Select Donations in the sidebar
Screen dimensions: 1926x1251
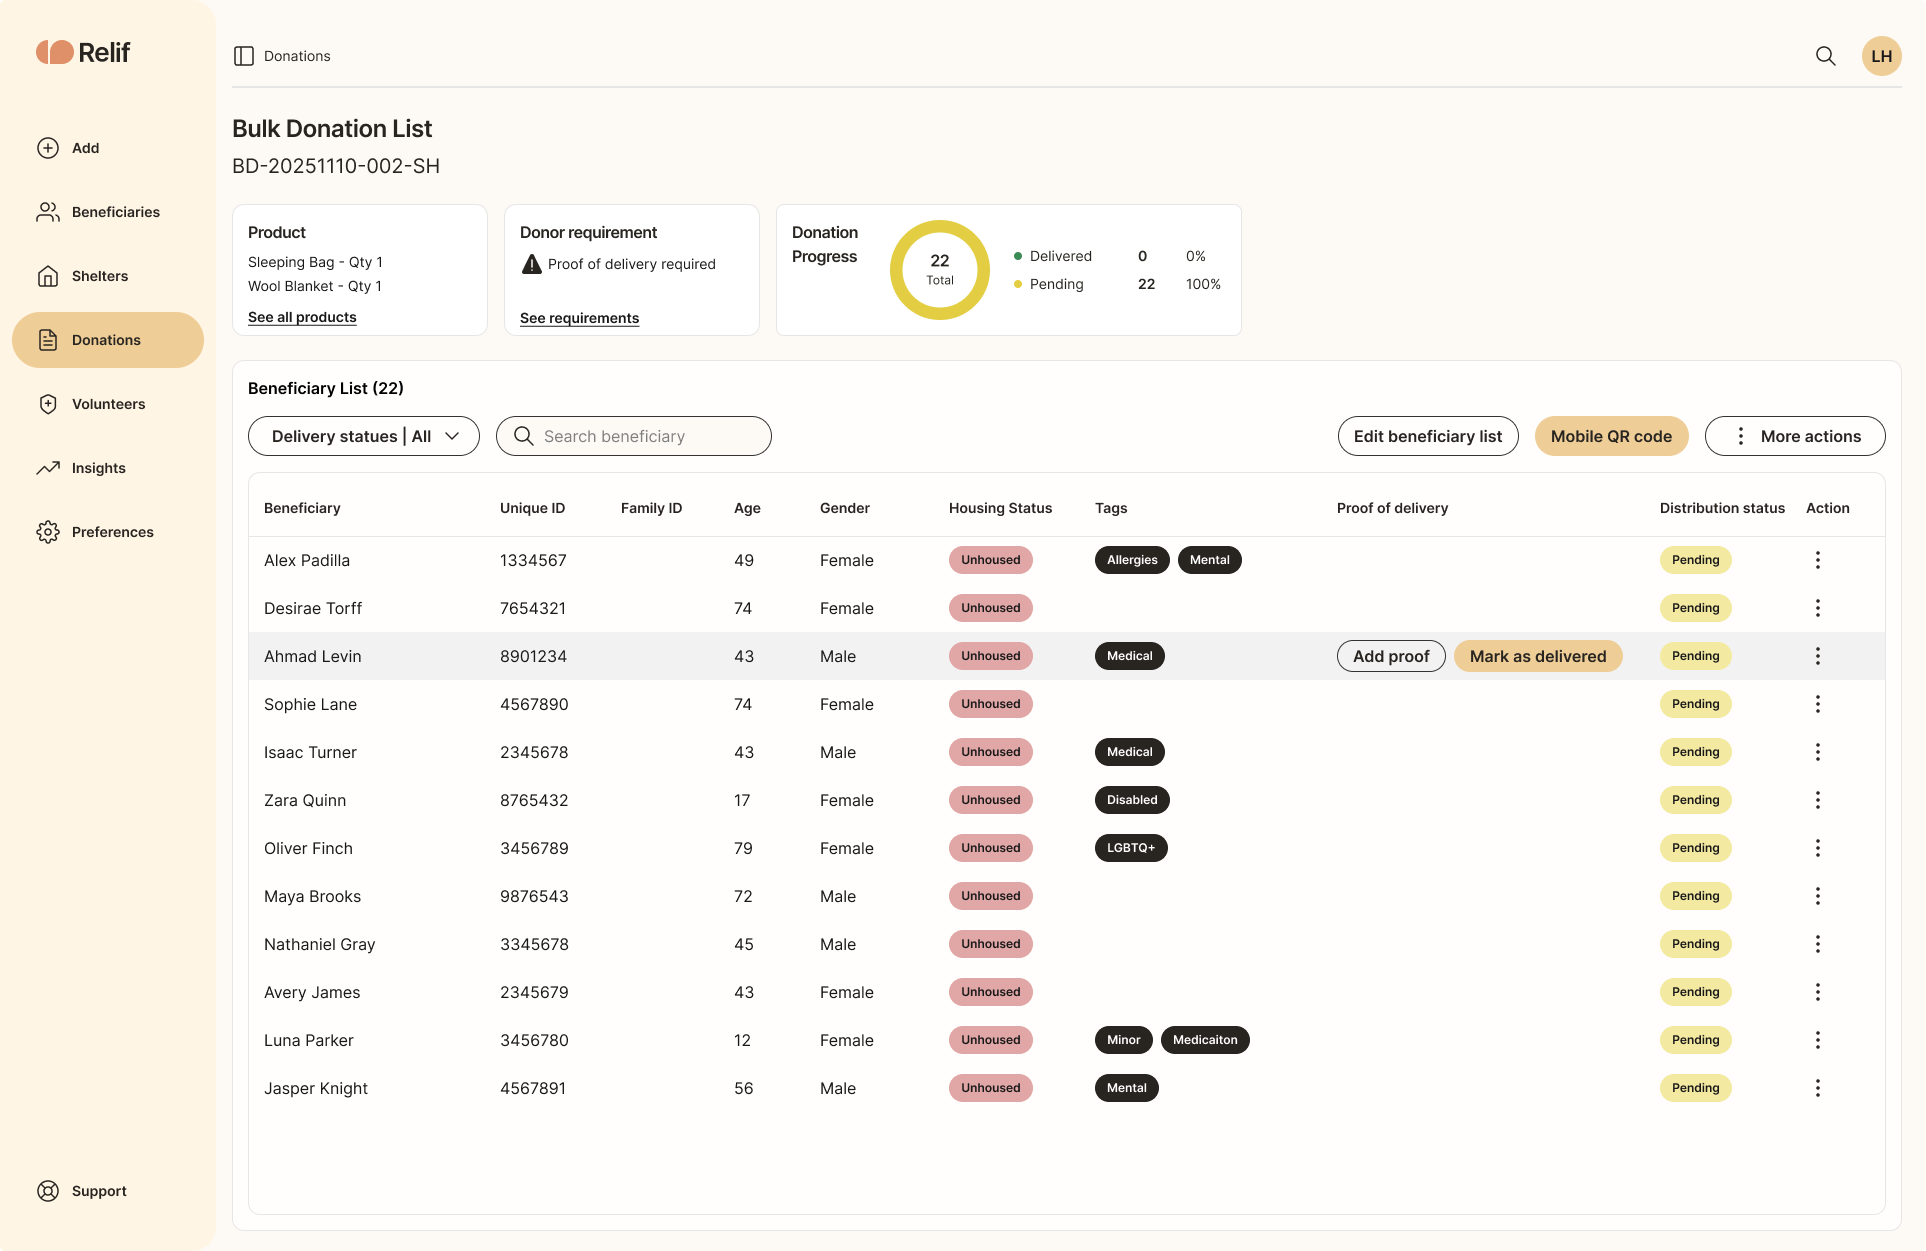(108, 340)
